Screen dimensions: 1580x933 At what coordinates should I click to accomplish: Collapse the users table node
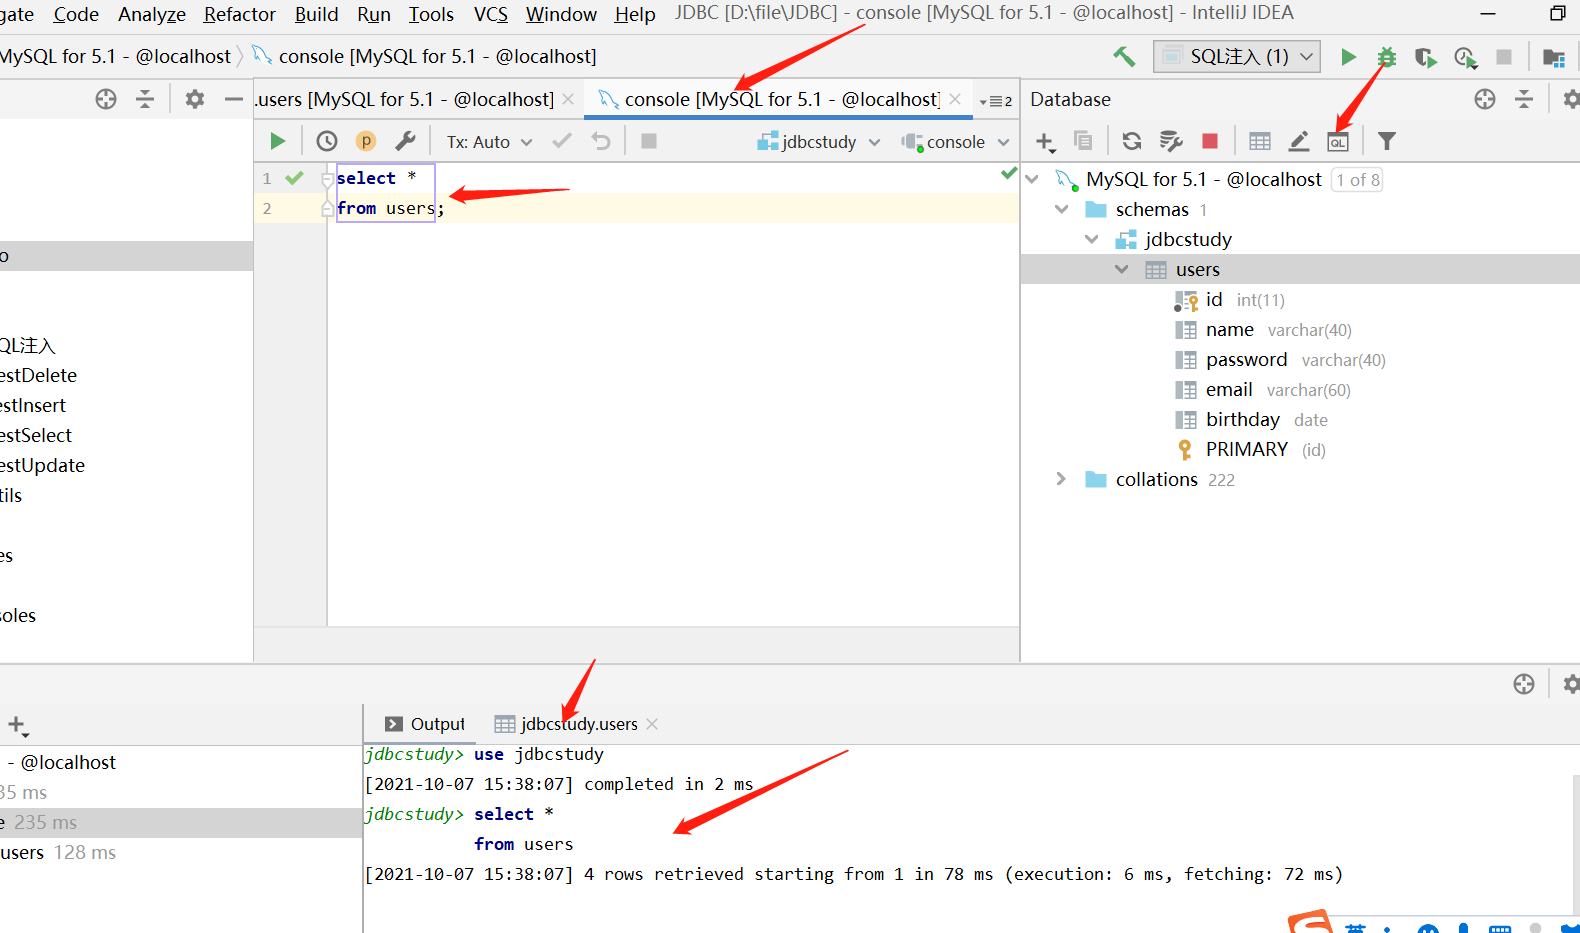tap(1122, 269)
